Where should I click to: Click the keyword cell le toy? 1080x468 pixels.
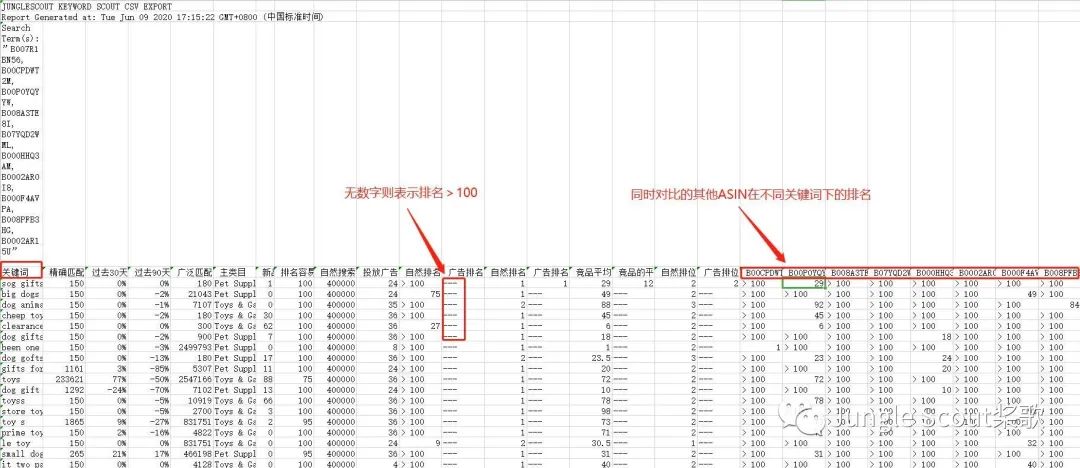click(x=21, y=443)
